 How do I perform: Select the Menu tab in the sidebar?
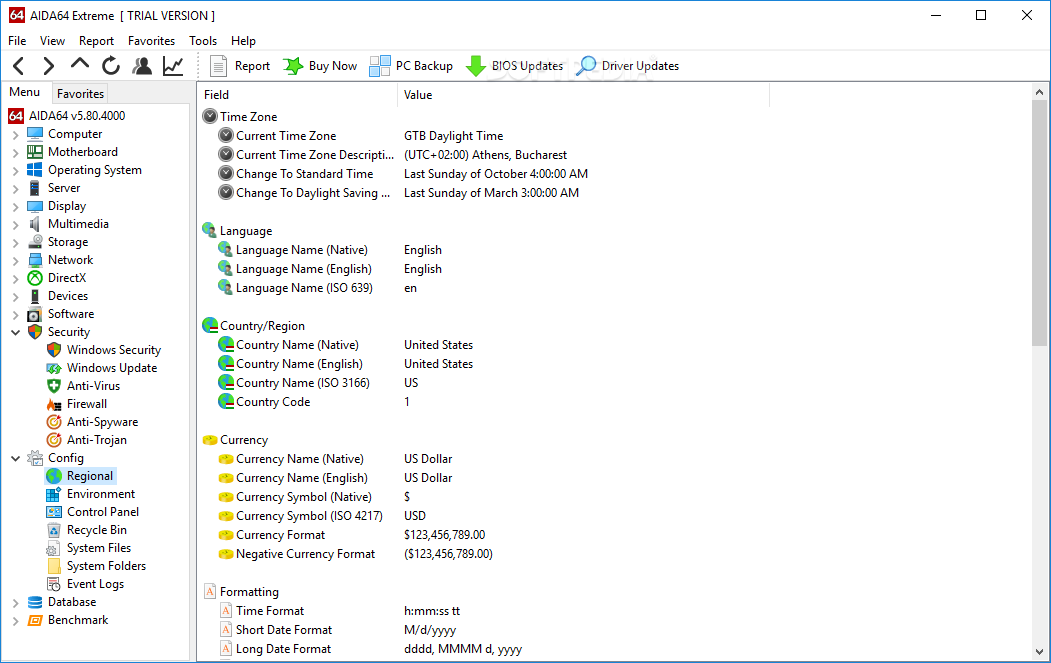point(25,93)
